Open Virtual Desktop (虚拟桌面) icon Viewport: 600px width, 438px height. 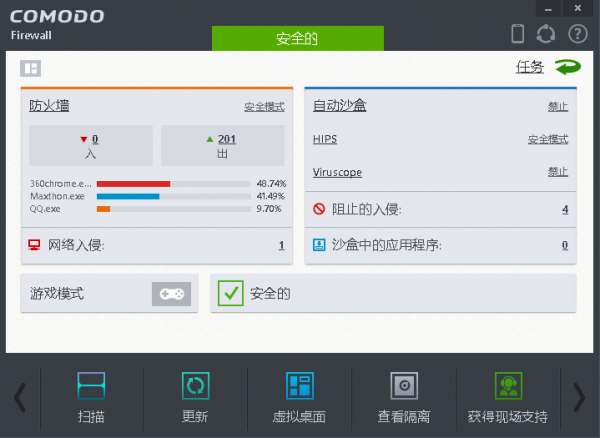299,386
